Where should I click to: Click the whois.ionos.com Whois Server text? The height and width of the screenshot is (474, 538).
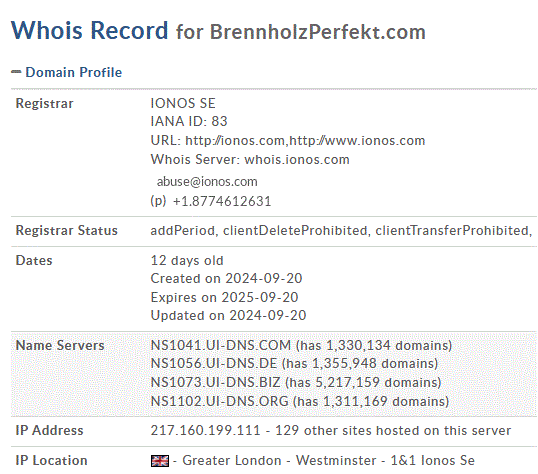[x=297, y=160]
